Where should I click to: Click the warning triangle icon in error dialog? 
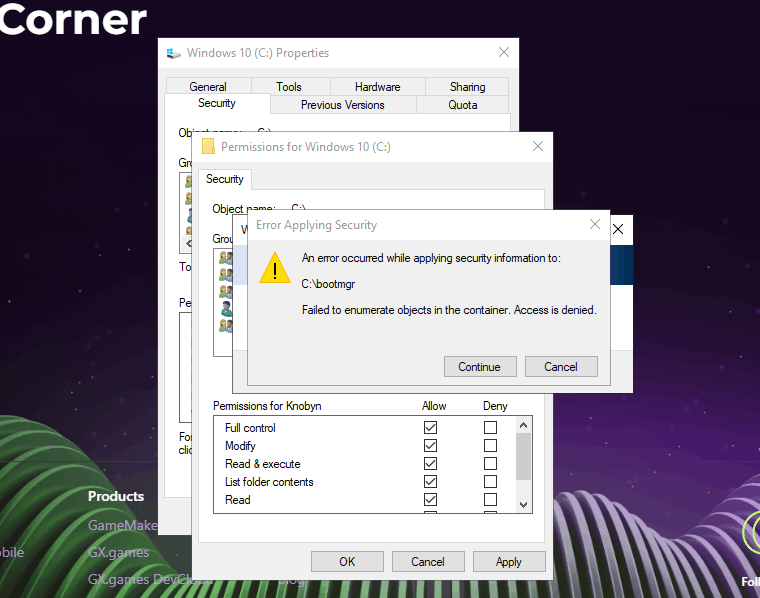[275, 268]
